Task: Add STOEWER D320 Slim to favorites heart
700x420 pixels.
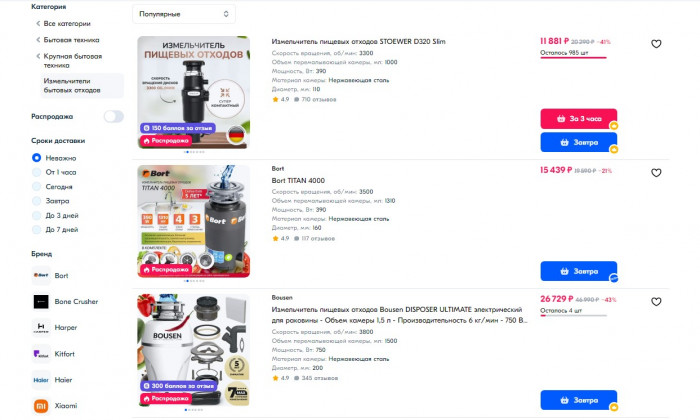Action: tap(656, 44)
